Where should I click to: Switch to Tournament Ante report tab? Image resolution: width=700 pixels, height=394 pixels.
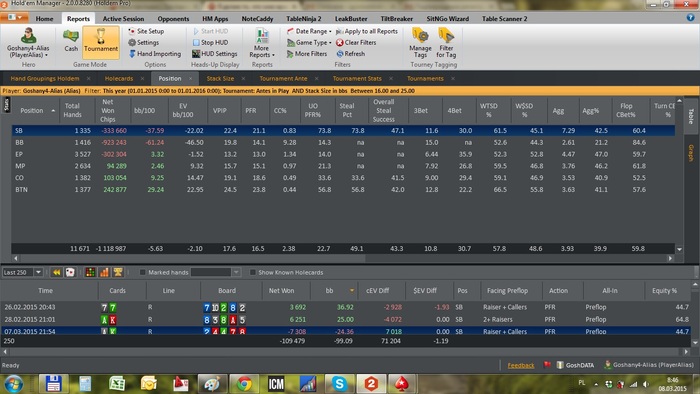click(x=283, y=79)
